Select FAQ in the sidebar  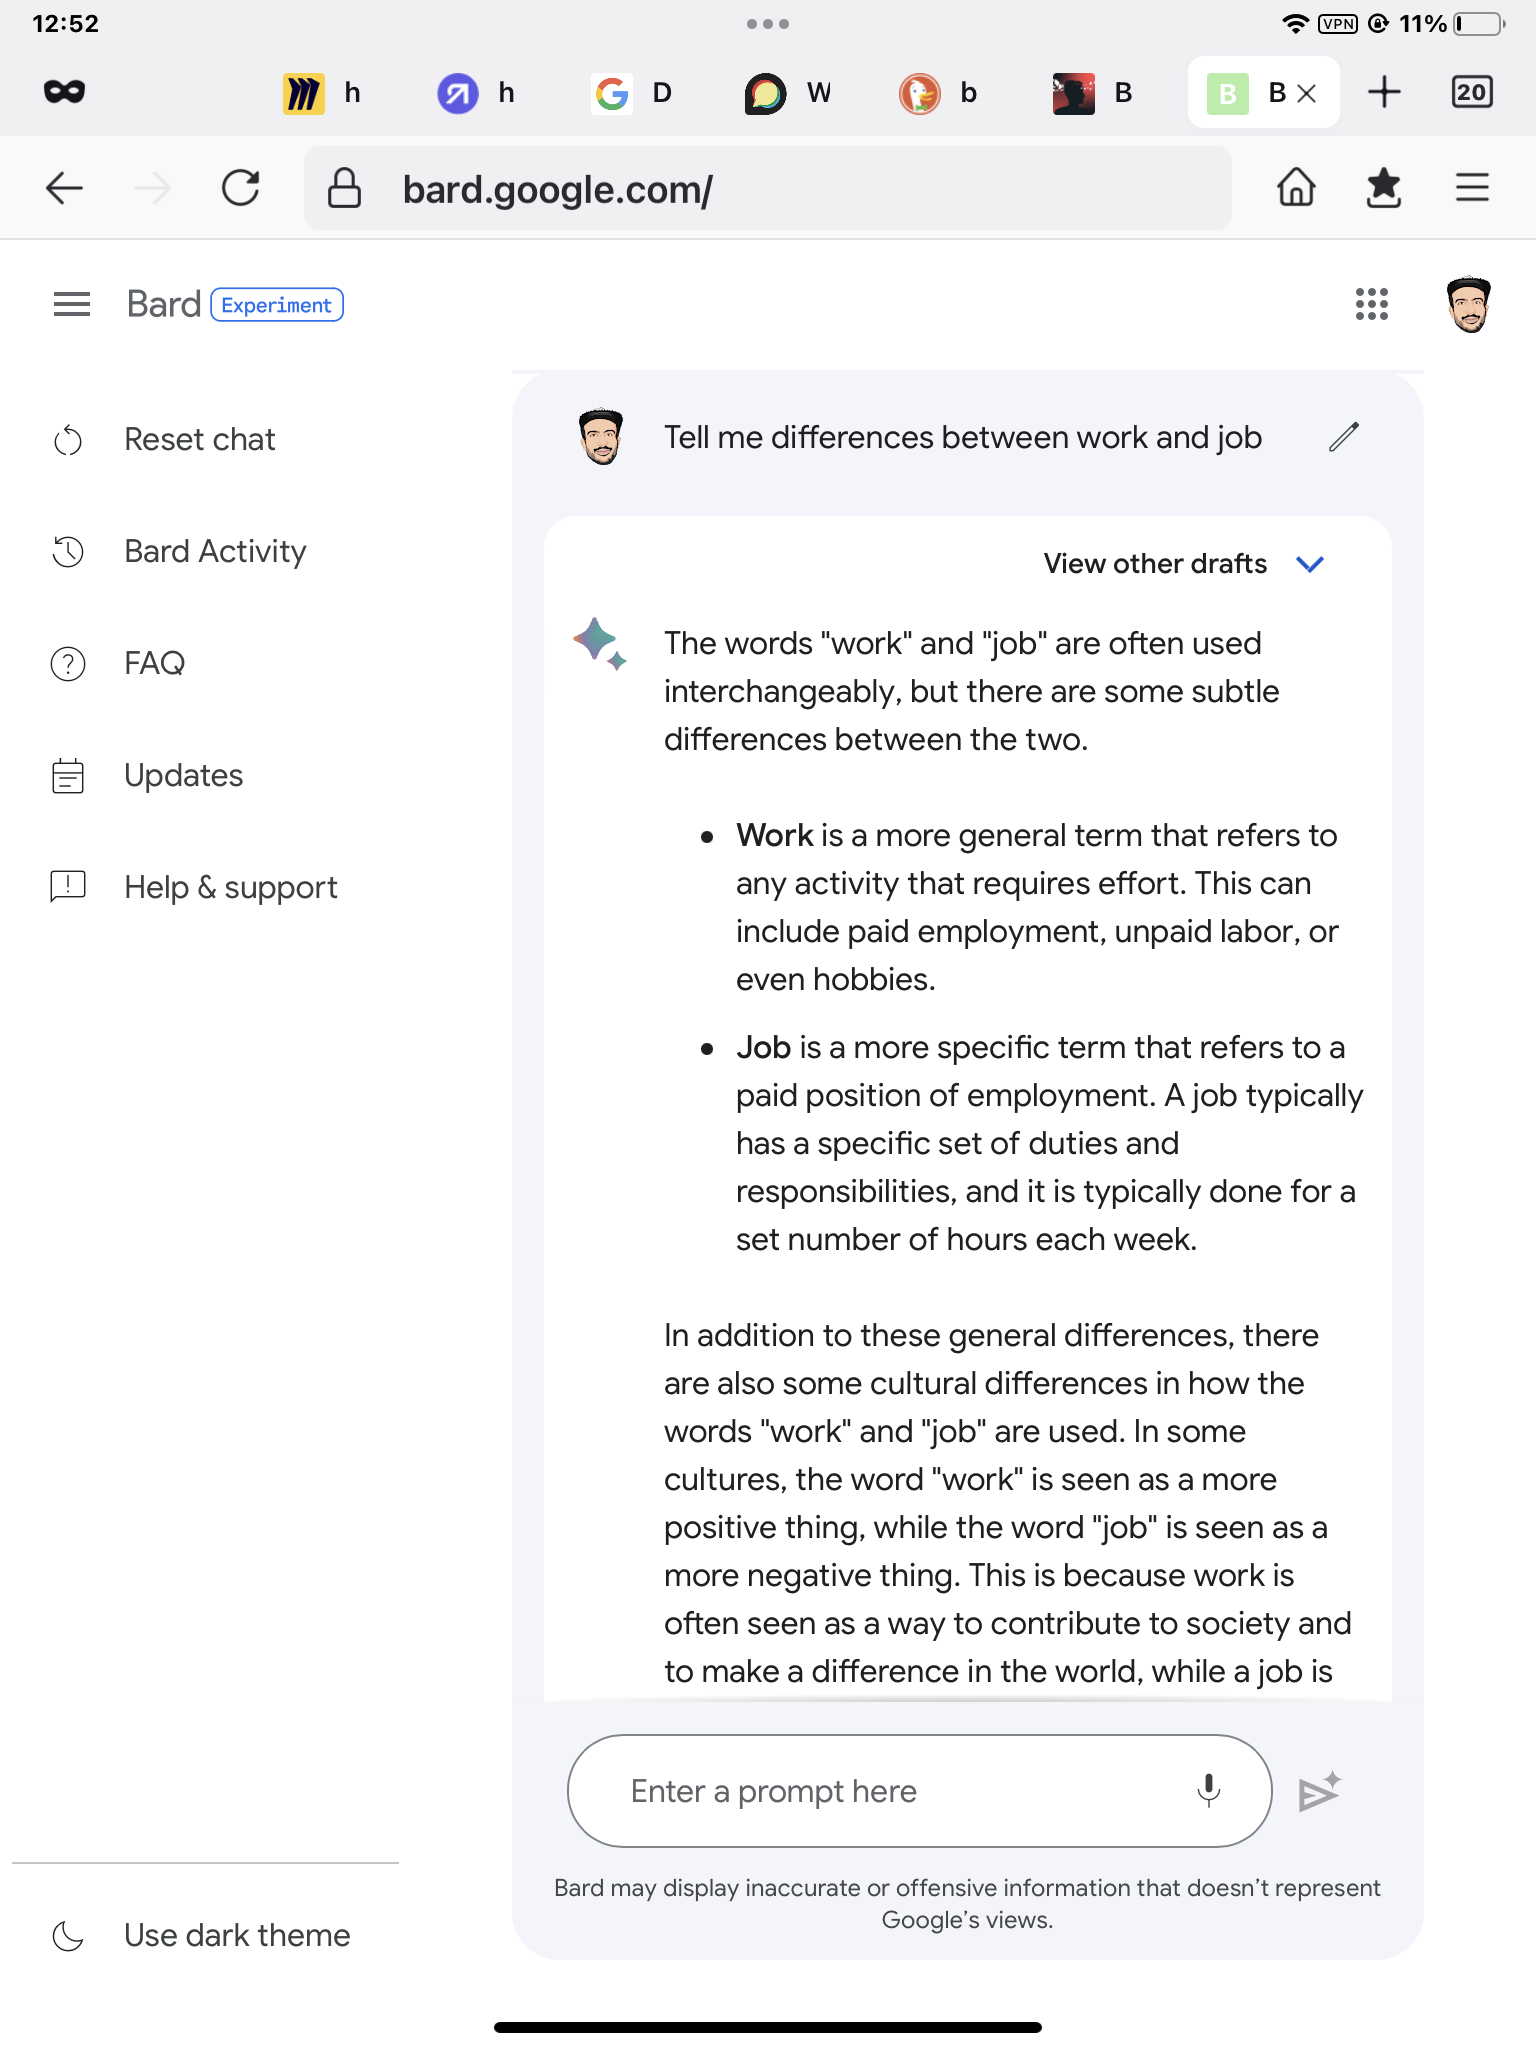(x=154, y=663)
